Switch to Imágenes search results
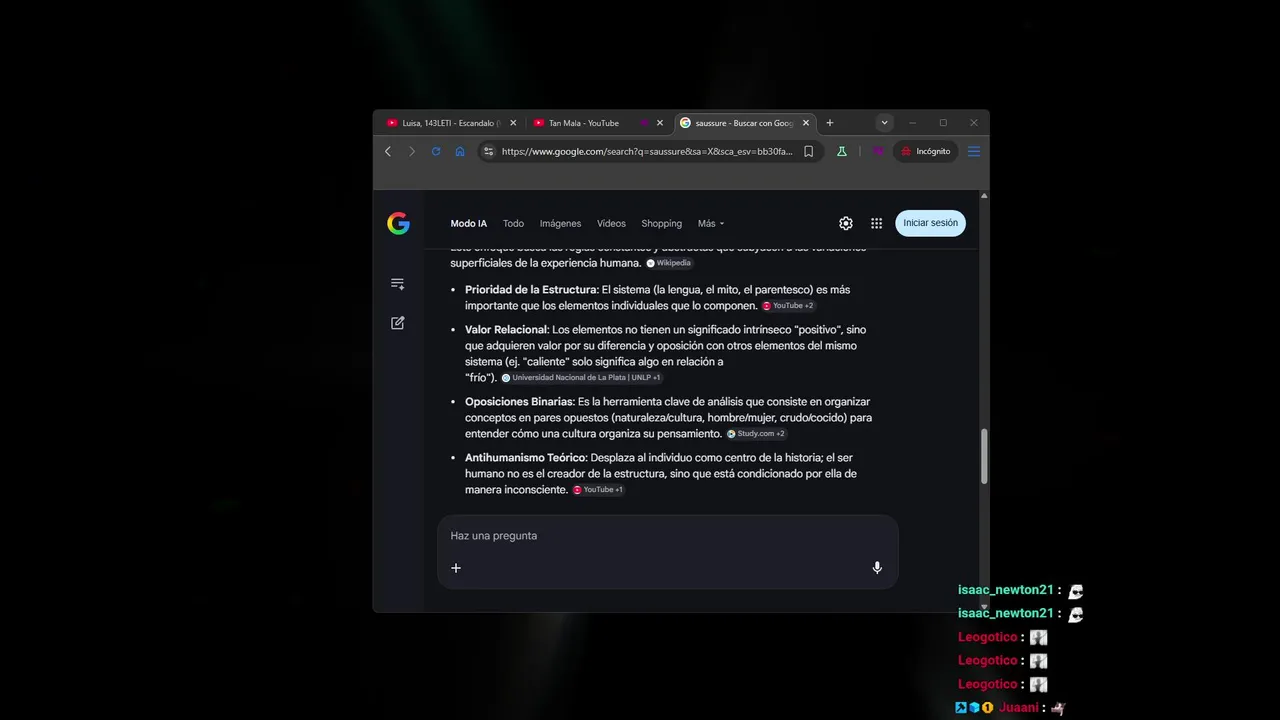This screenshot has height=720, width=1280. click(560, 224)
